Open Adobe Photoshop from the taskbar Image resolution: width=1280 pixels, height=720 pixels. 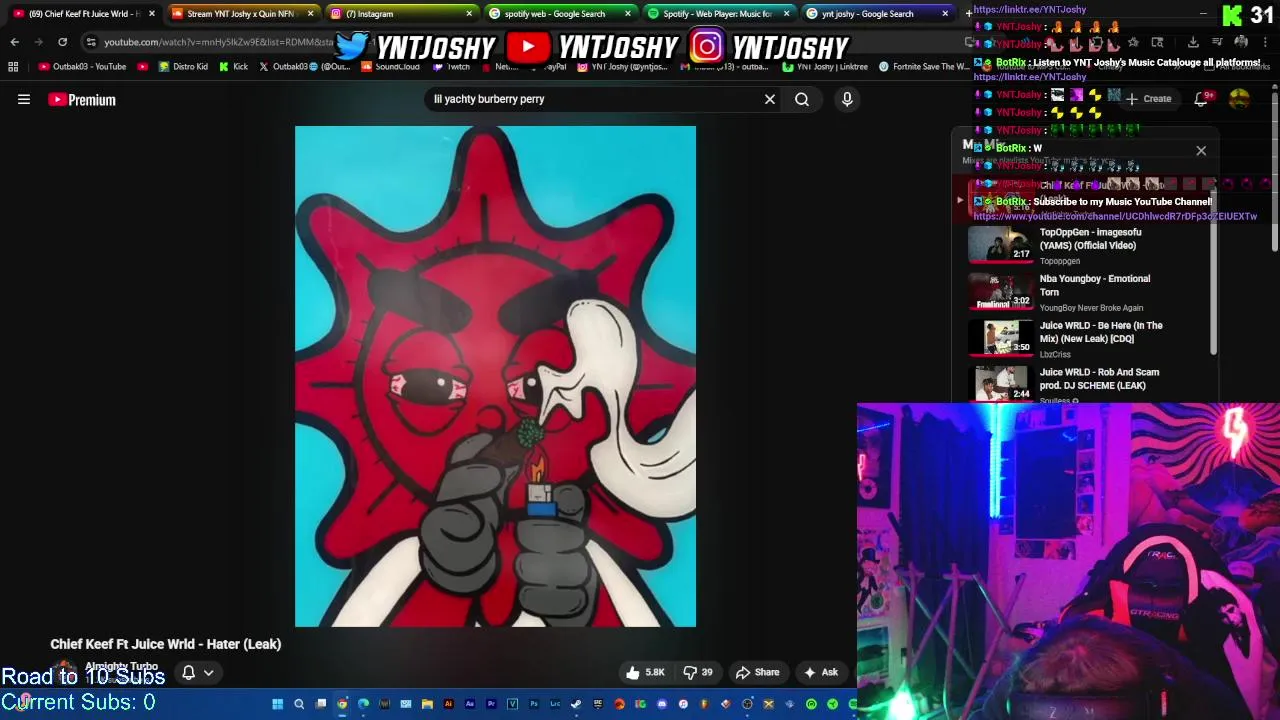pyautogui.click(x=534, y=704)
